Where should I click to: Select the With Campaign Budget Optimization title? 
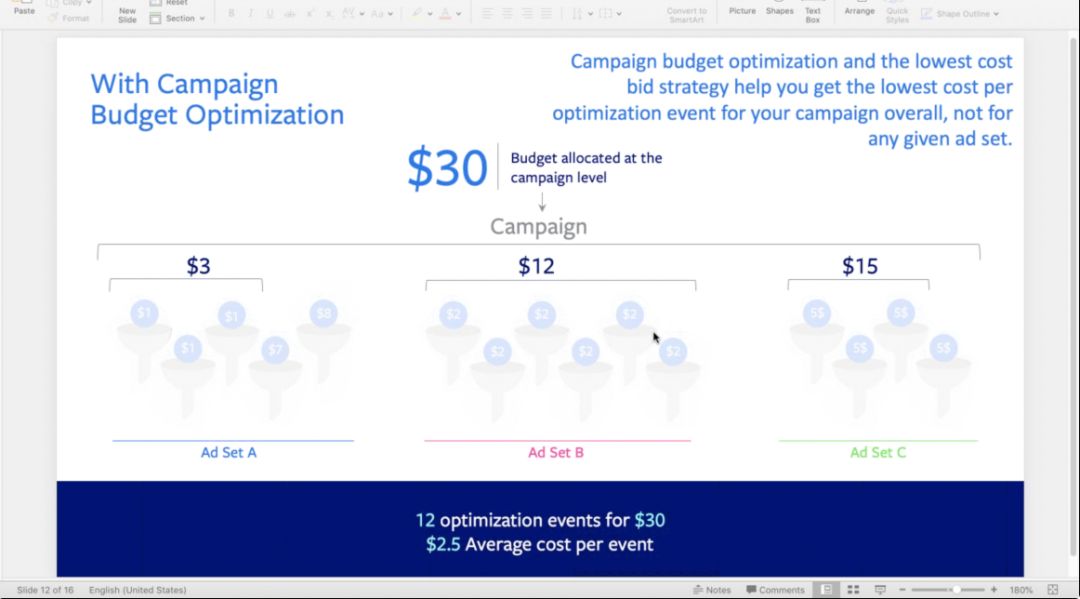coord(217,99)
